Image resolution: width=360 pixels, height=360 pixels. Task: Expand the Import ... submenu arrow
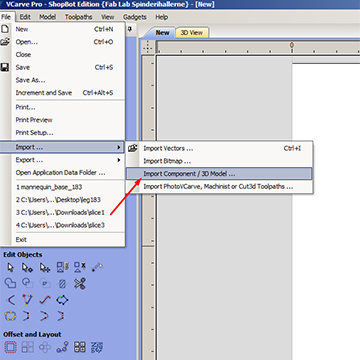(x=119, y=147)
